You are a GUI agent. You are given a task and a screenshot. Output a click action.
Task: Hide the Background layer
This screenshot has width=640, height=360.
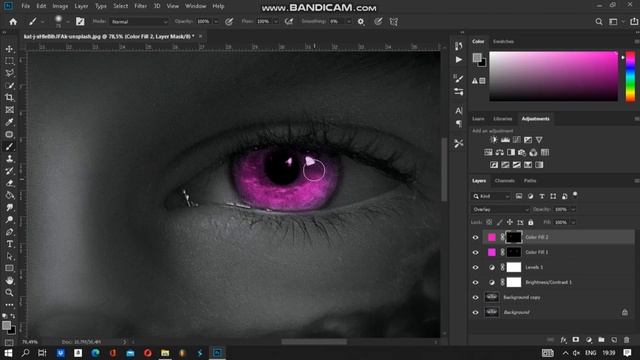coord(475,313)
